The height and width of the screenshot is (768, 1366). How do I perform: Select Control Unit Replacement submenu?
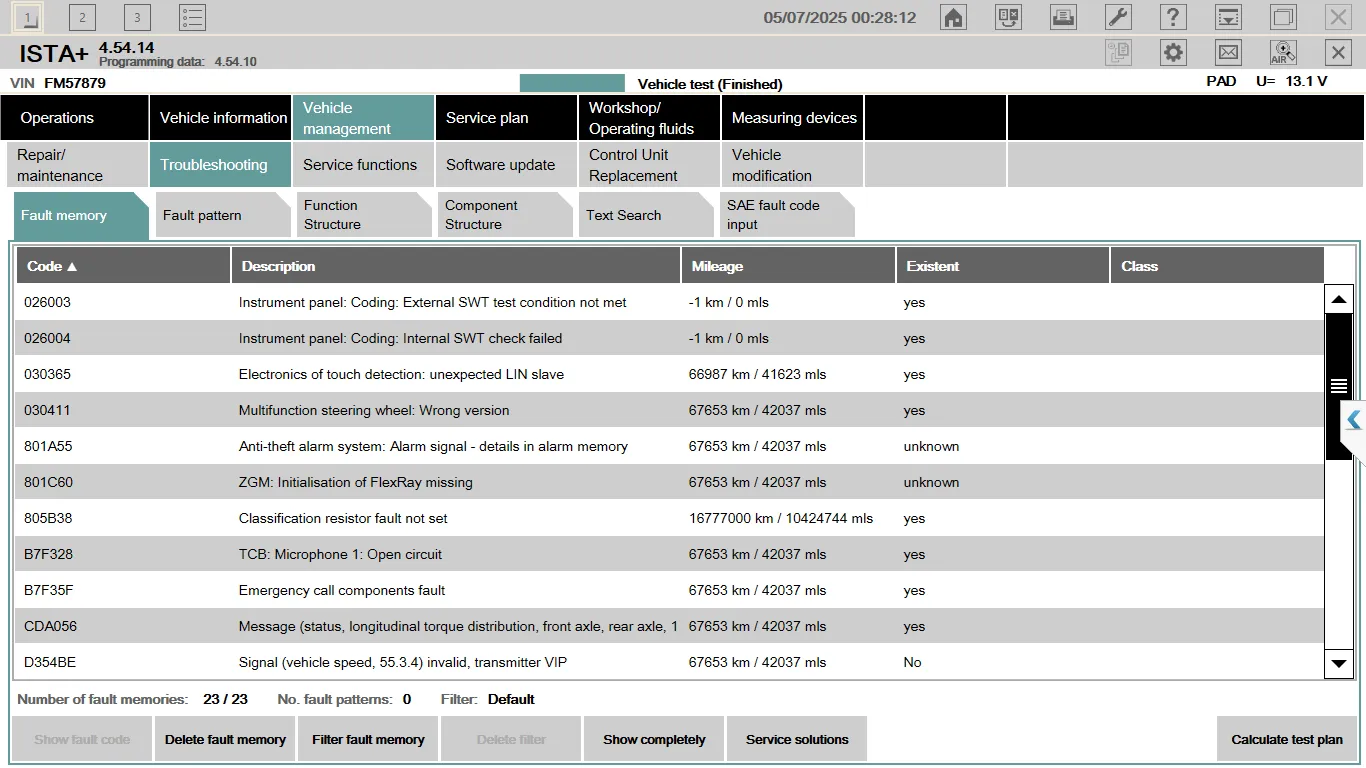649,165
